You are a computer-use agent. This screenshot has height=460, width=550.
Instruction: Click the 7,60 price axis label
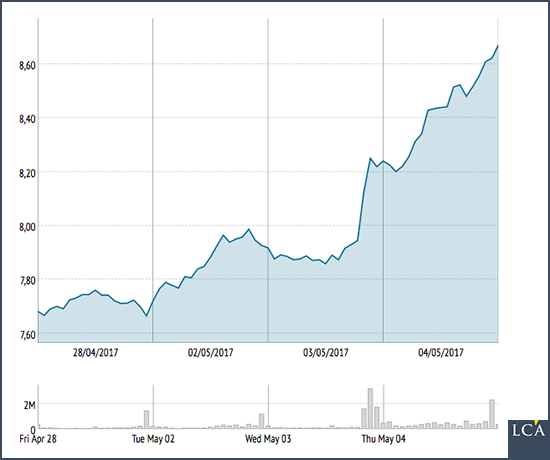click(27, 335)
